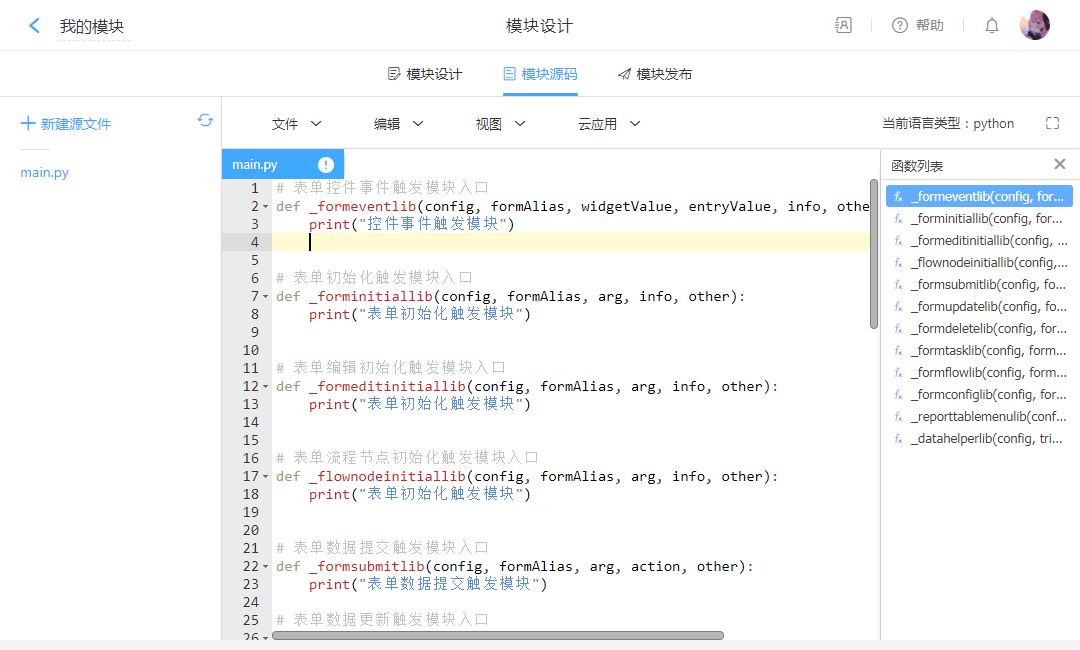The width and height of the screenshot is (1080, 650).
Task: Click the warning icon on the main.py tab
Action: 326,164
